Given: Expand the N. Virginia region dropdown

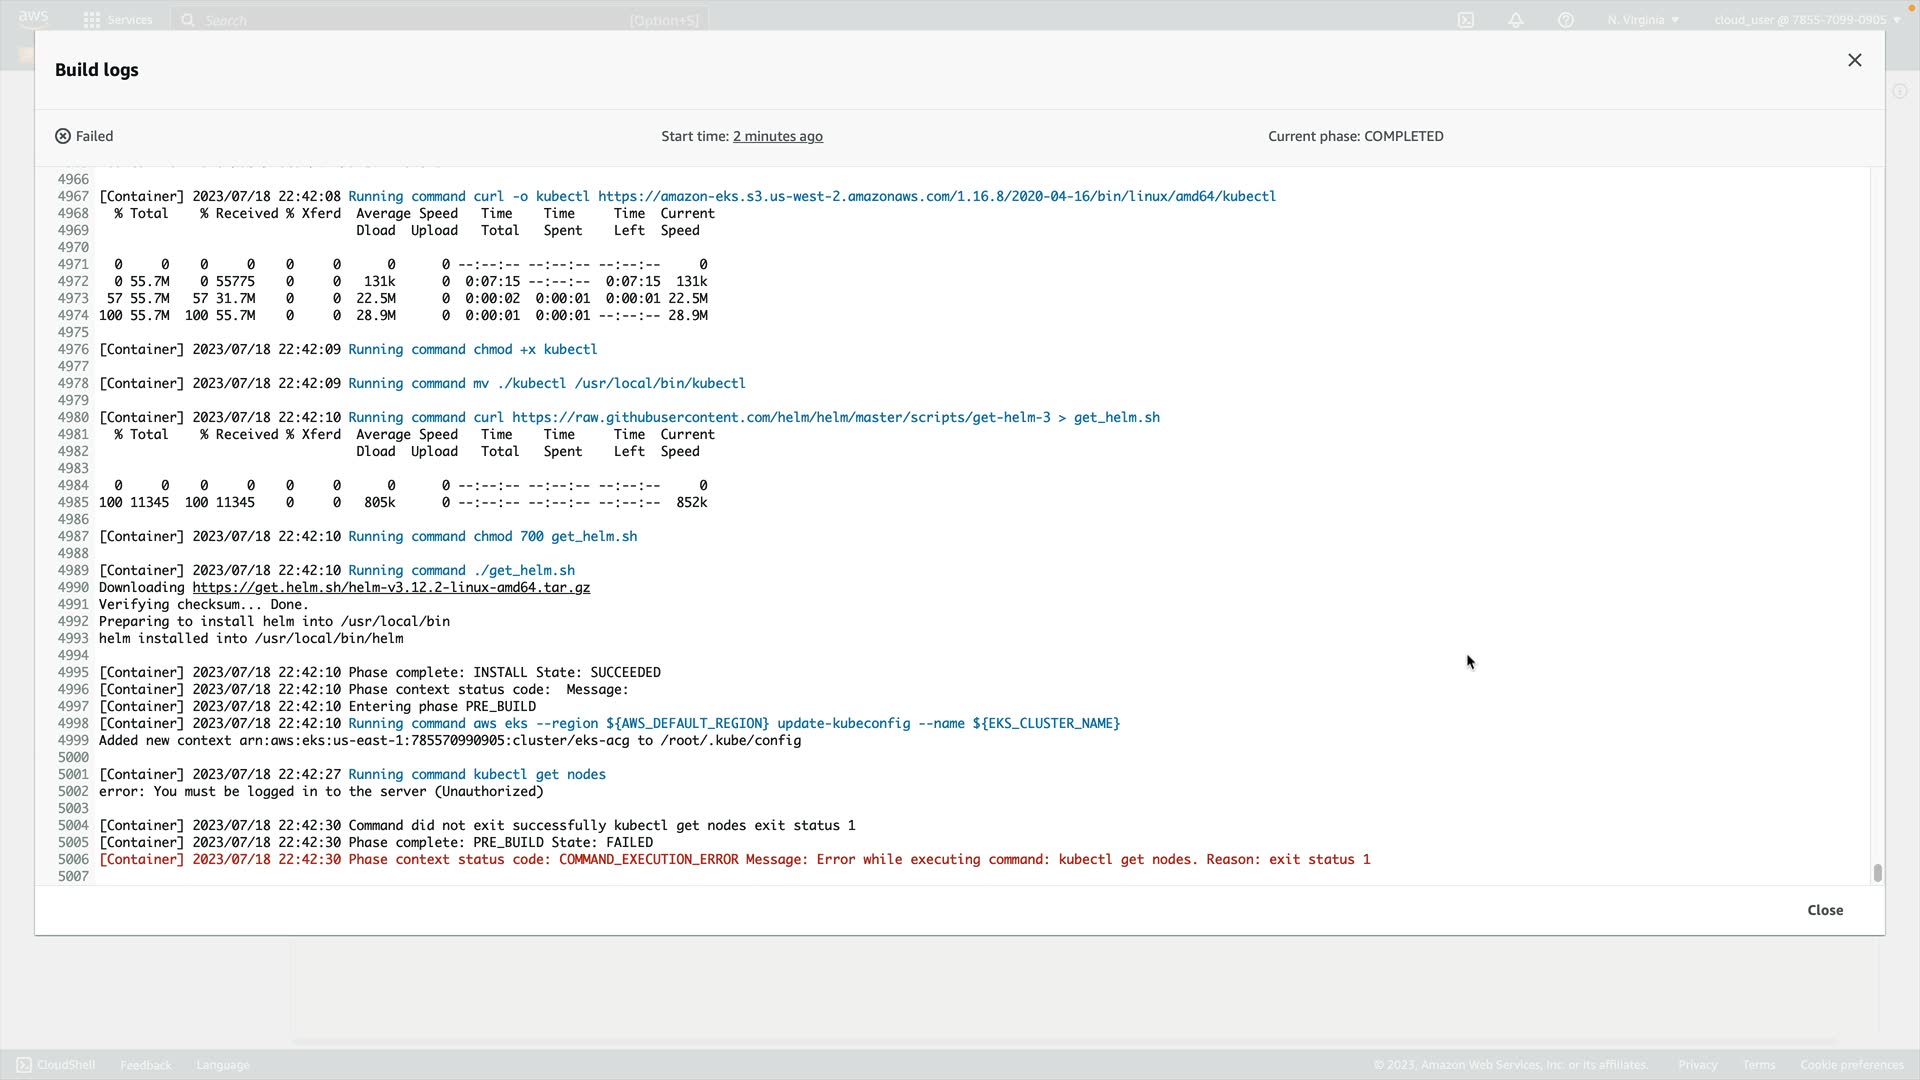Looking at the screenshot, I should click(1643, 20).
